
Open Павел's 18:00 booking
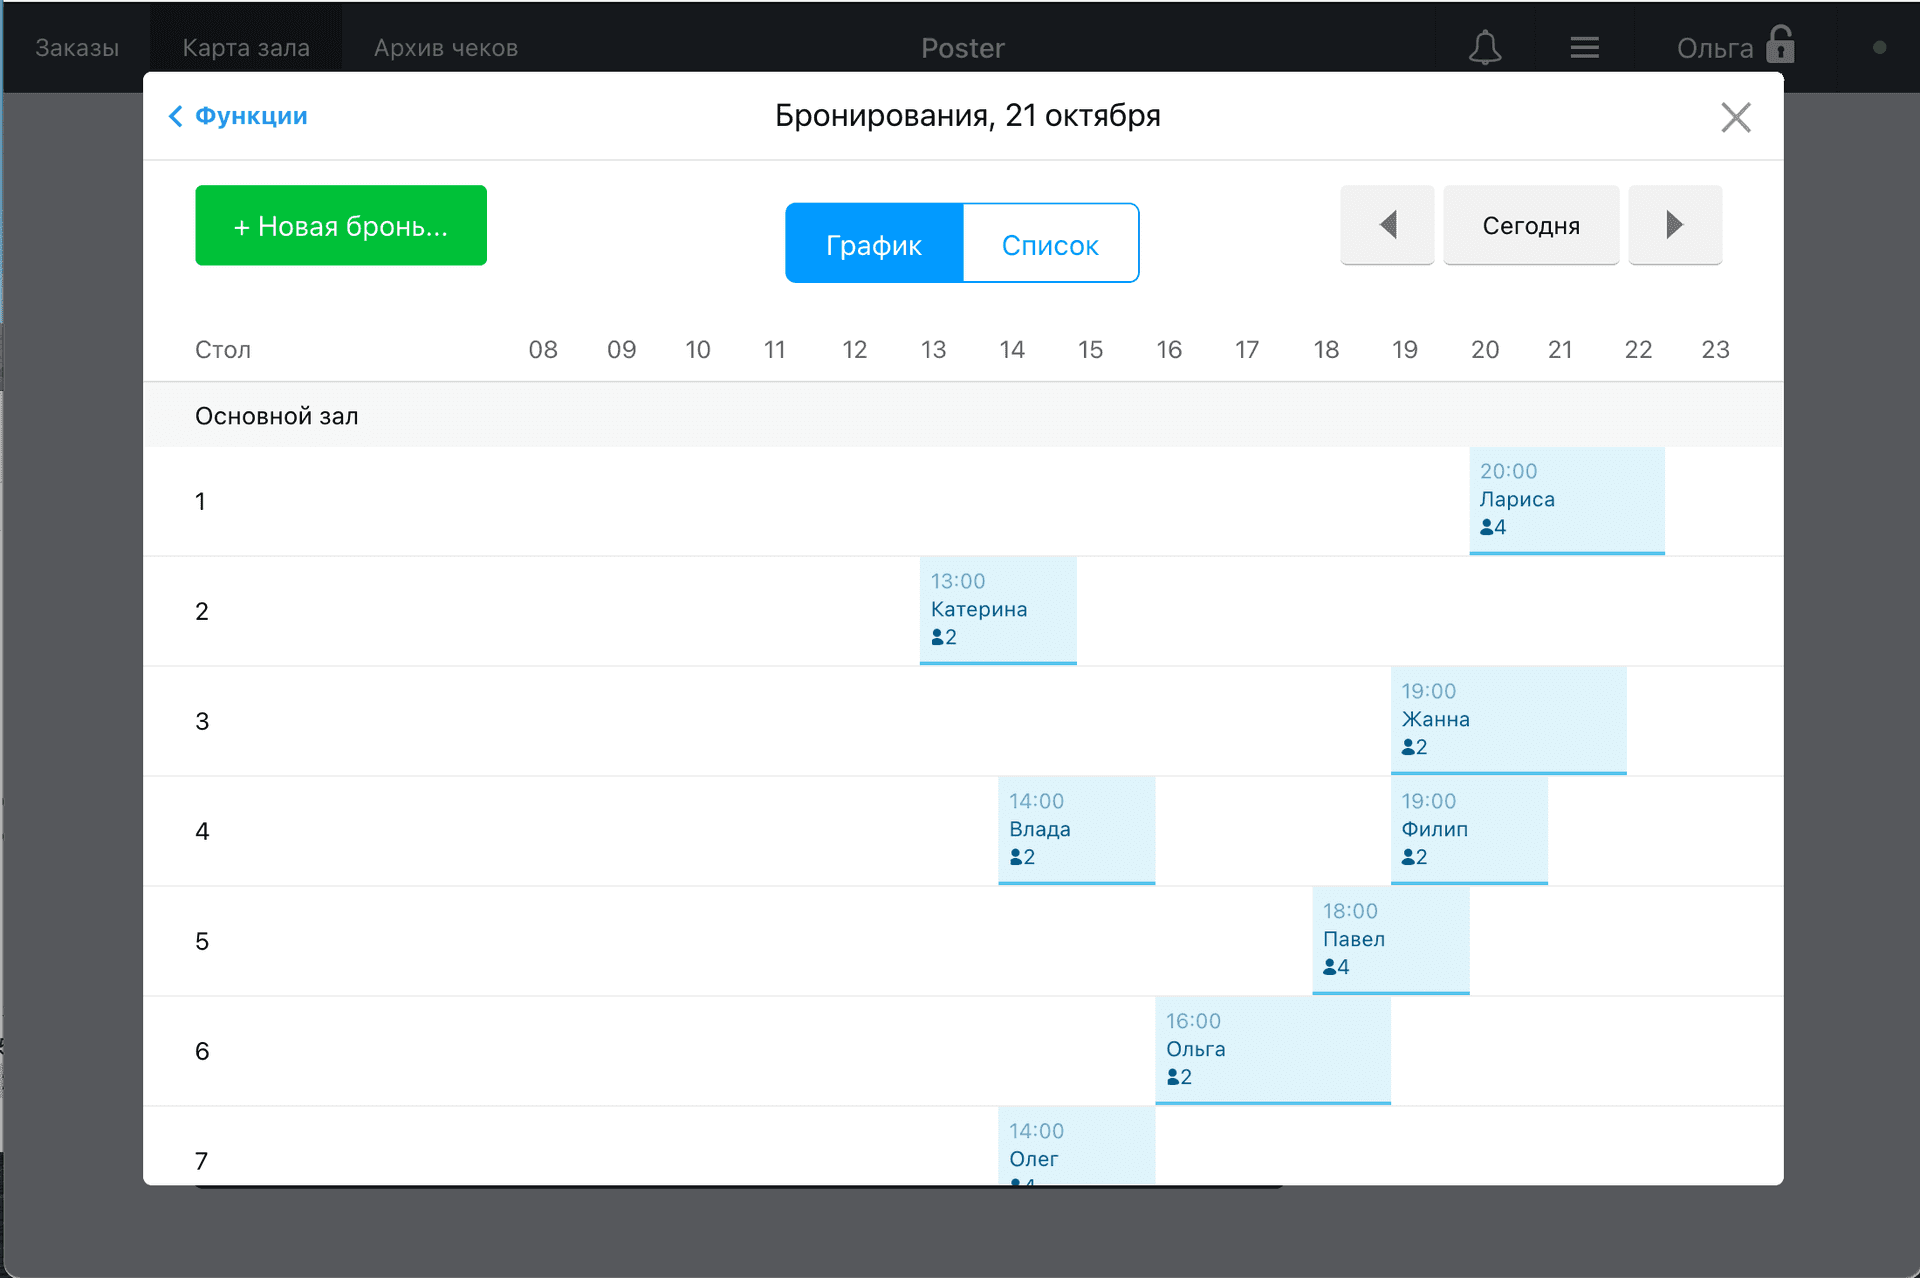[x=1390, y=940]
